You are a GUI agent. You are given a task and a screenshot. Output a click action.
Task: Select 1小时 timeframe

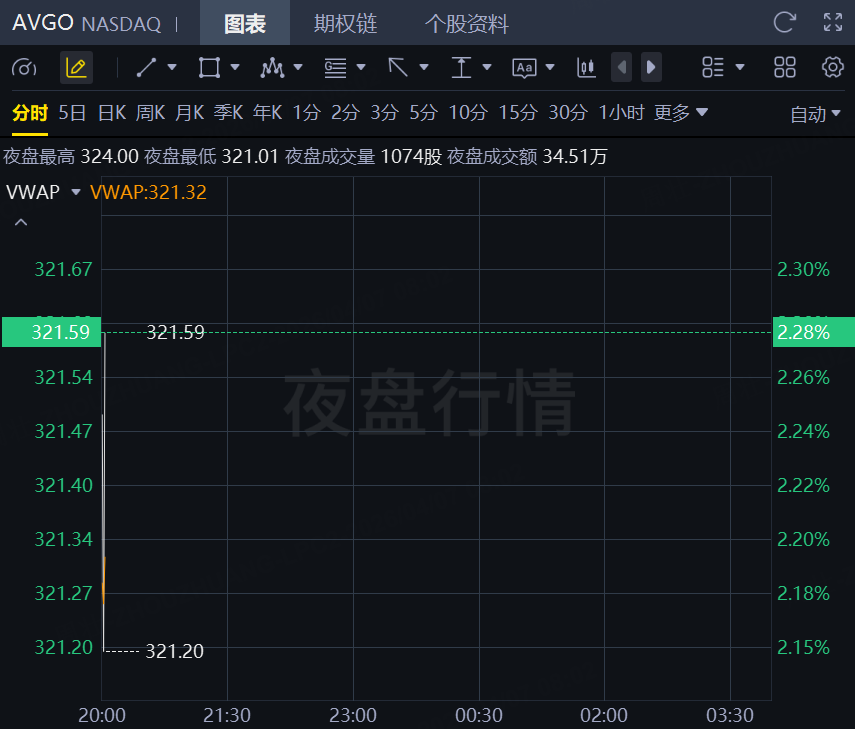click(621, 113)
